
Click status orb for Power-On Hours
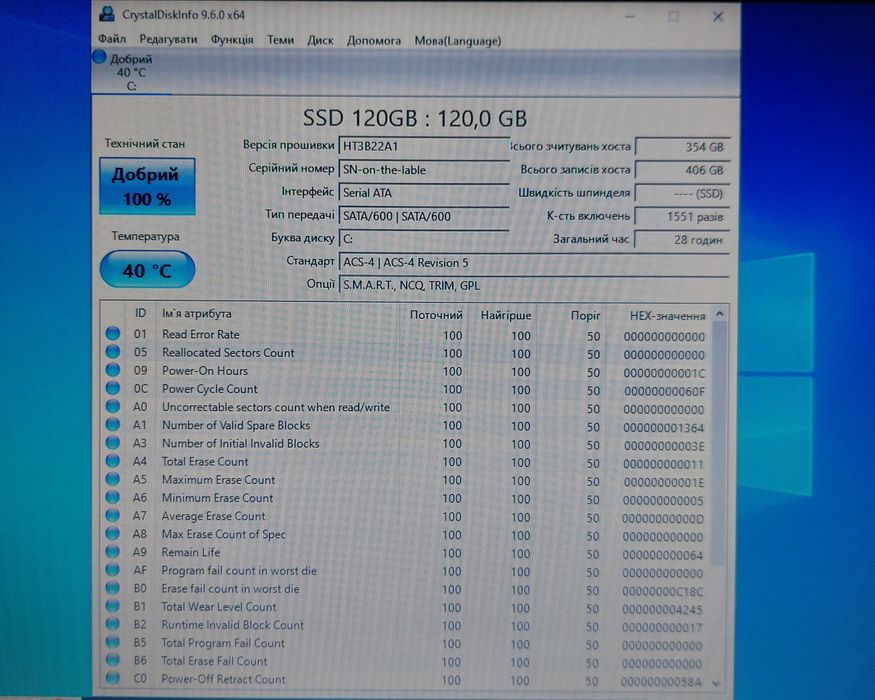[113, 370]
